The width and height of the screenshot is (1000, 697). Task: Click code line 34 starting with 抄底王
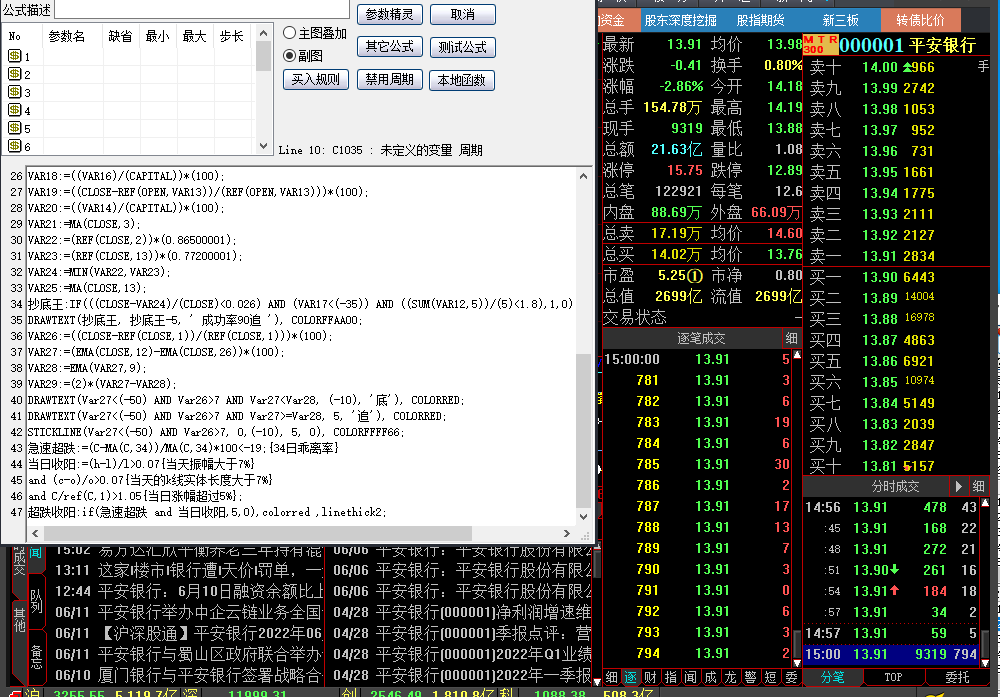[300, 304]
